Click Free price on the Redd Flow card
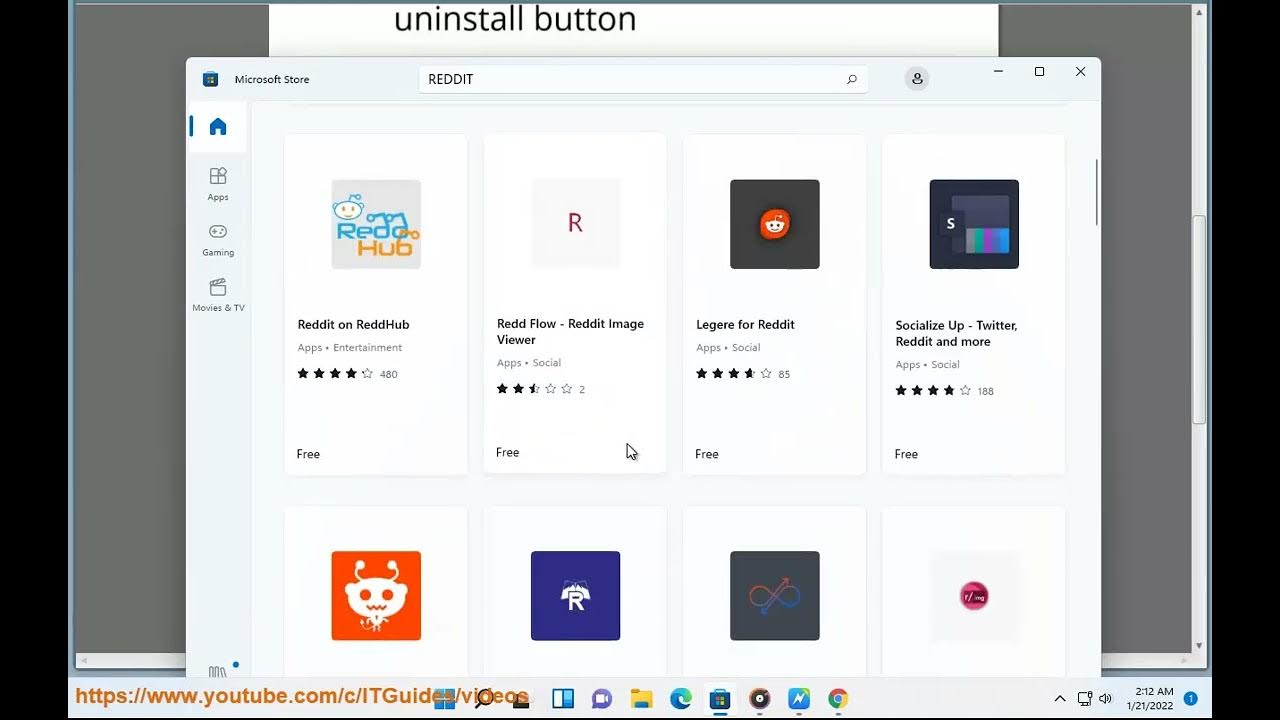 [x=507, y=453]
